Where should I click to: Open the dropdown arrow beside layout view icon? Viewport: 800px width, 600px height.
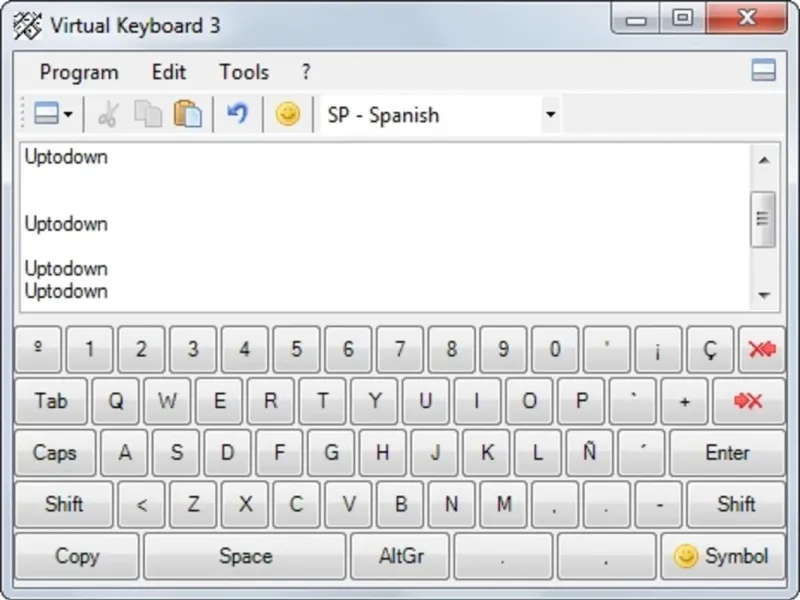[68, 114]
